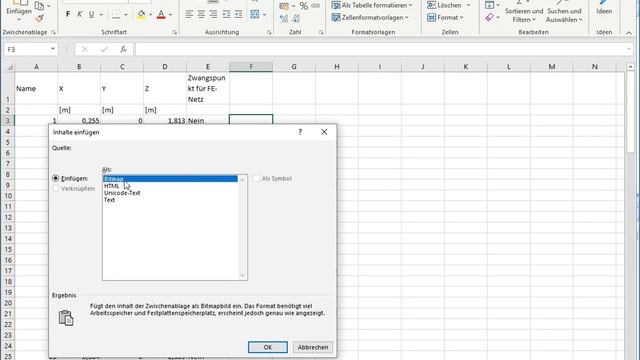Select the Verknüpfen radio button
Screen dimensions: 640x360
pyautogui.click(x=56, y=189)
